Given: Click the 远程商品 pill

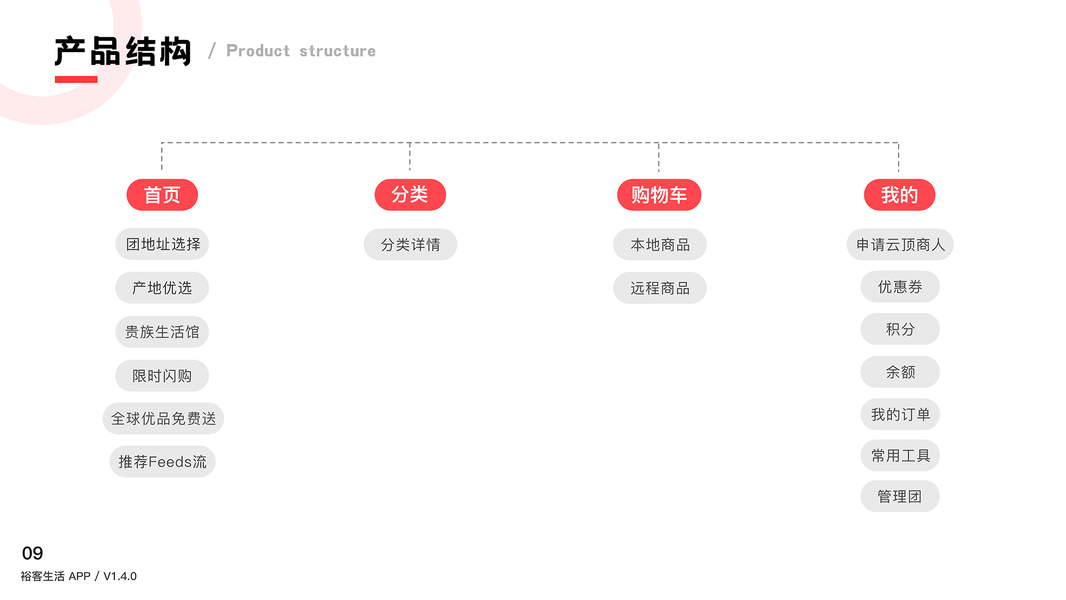Looking at the screenshot, I should point(660,289).
